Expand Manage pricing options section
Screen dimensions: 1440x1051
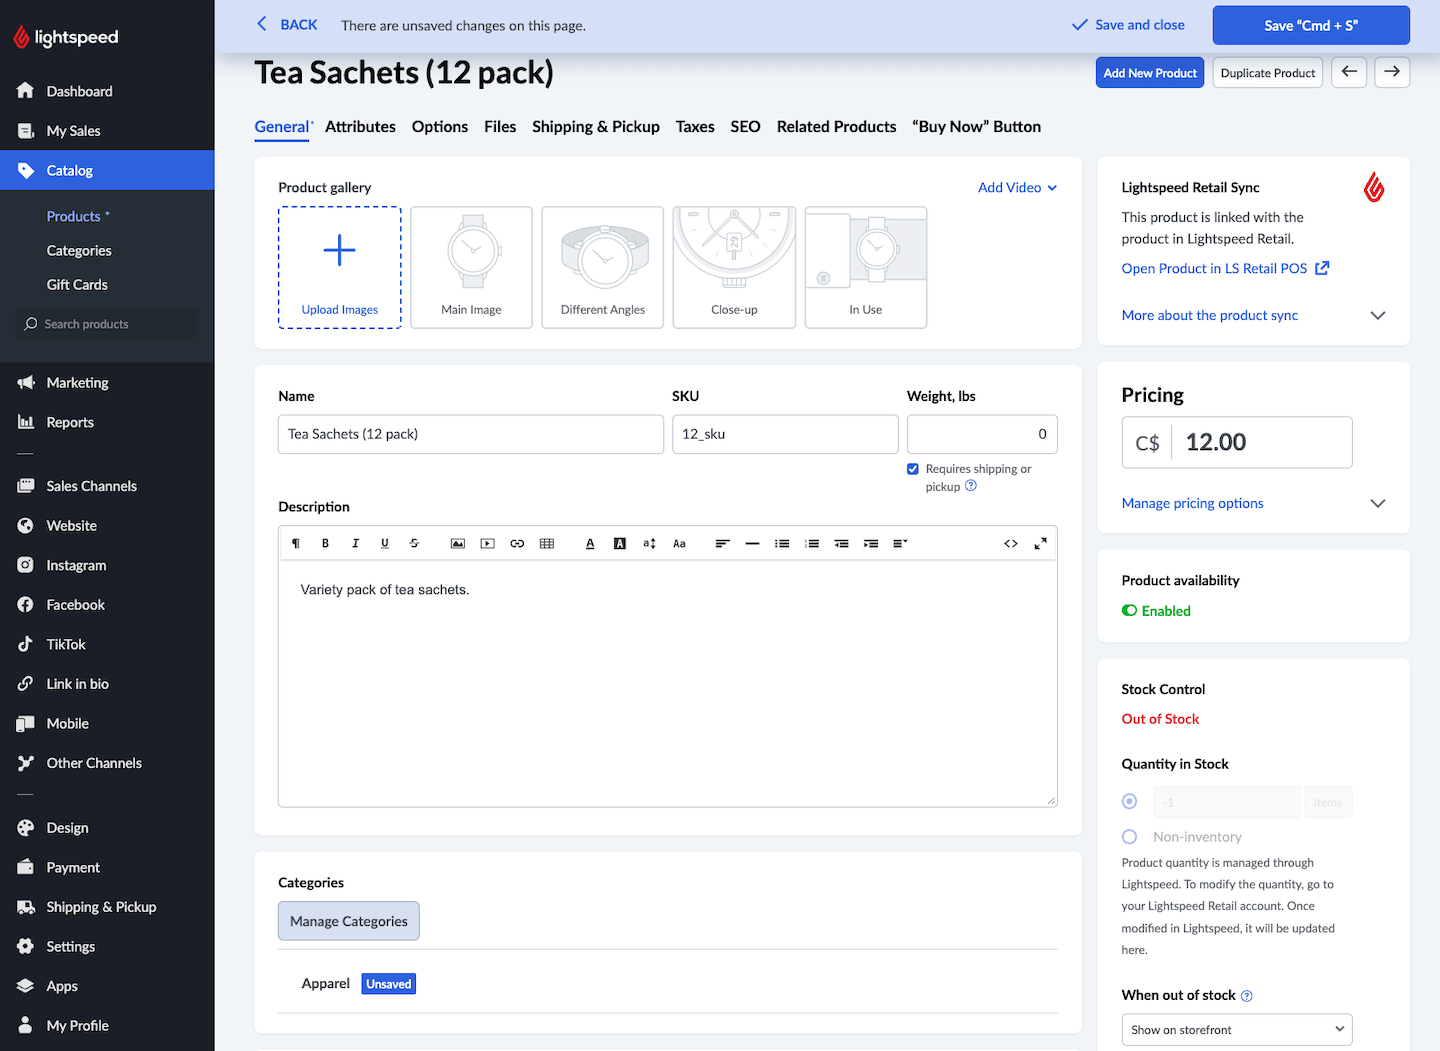tap(1254, 503)
